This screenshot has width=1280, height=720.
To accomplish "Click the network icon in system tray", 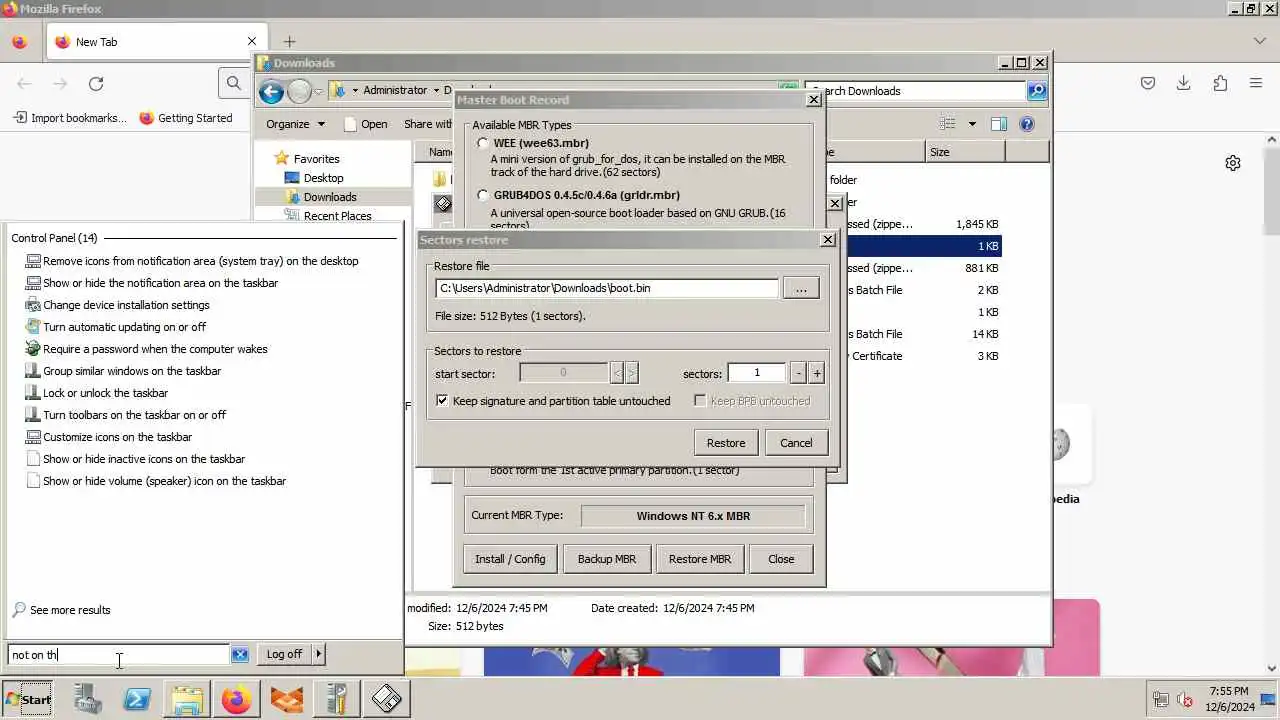I will pyautogui.click(x=1161, y=700).
